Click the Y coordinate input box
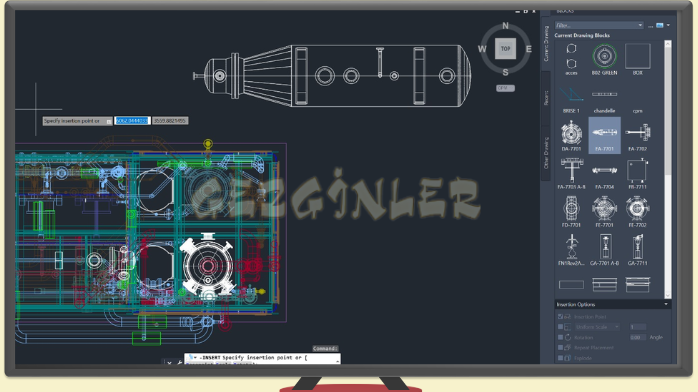 pos(170,121)
